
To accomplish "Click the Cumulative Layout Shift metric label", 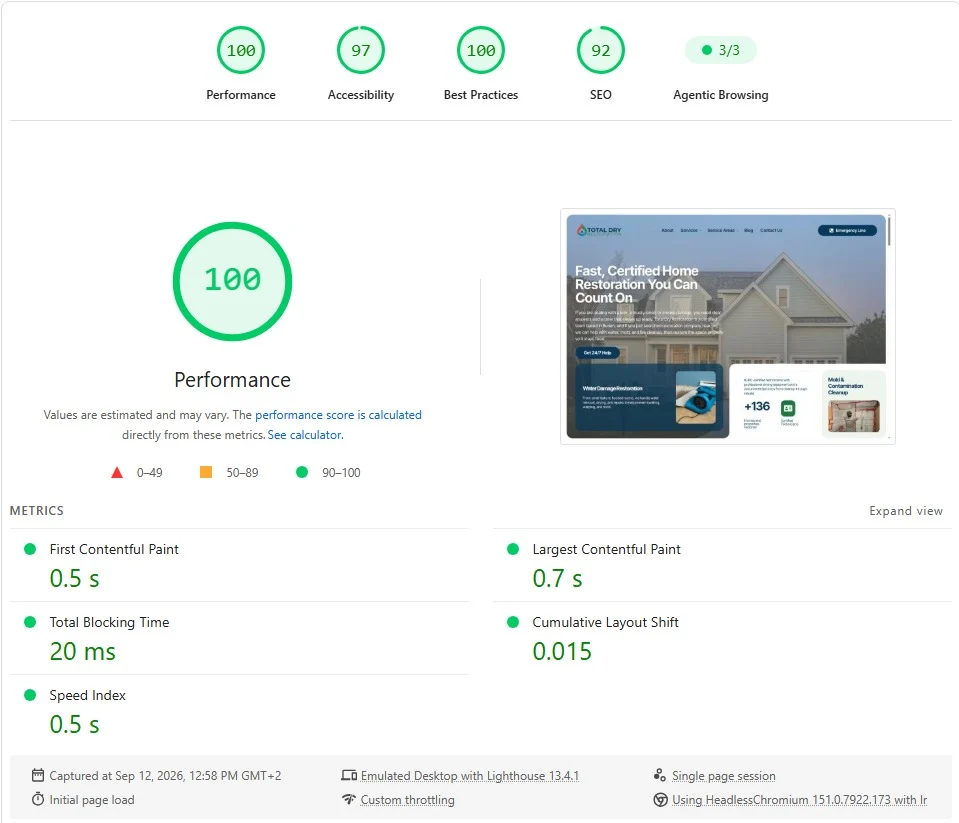I will 605,622.
